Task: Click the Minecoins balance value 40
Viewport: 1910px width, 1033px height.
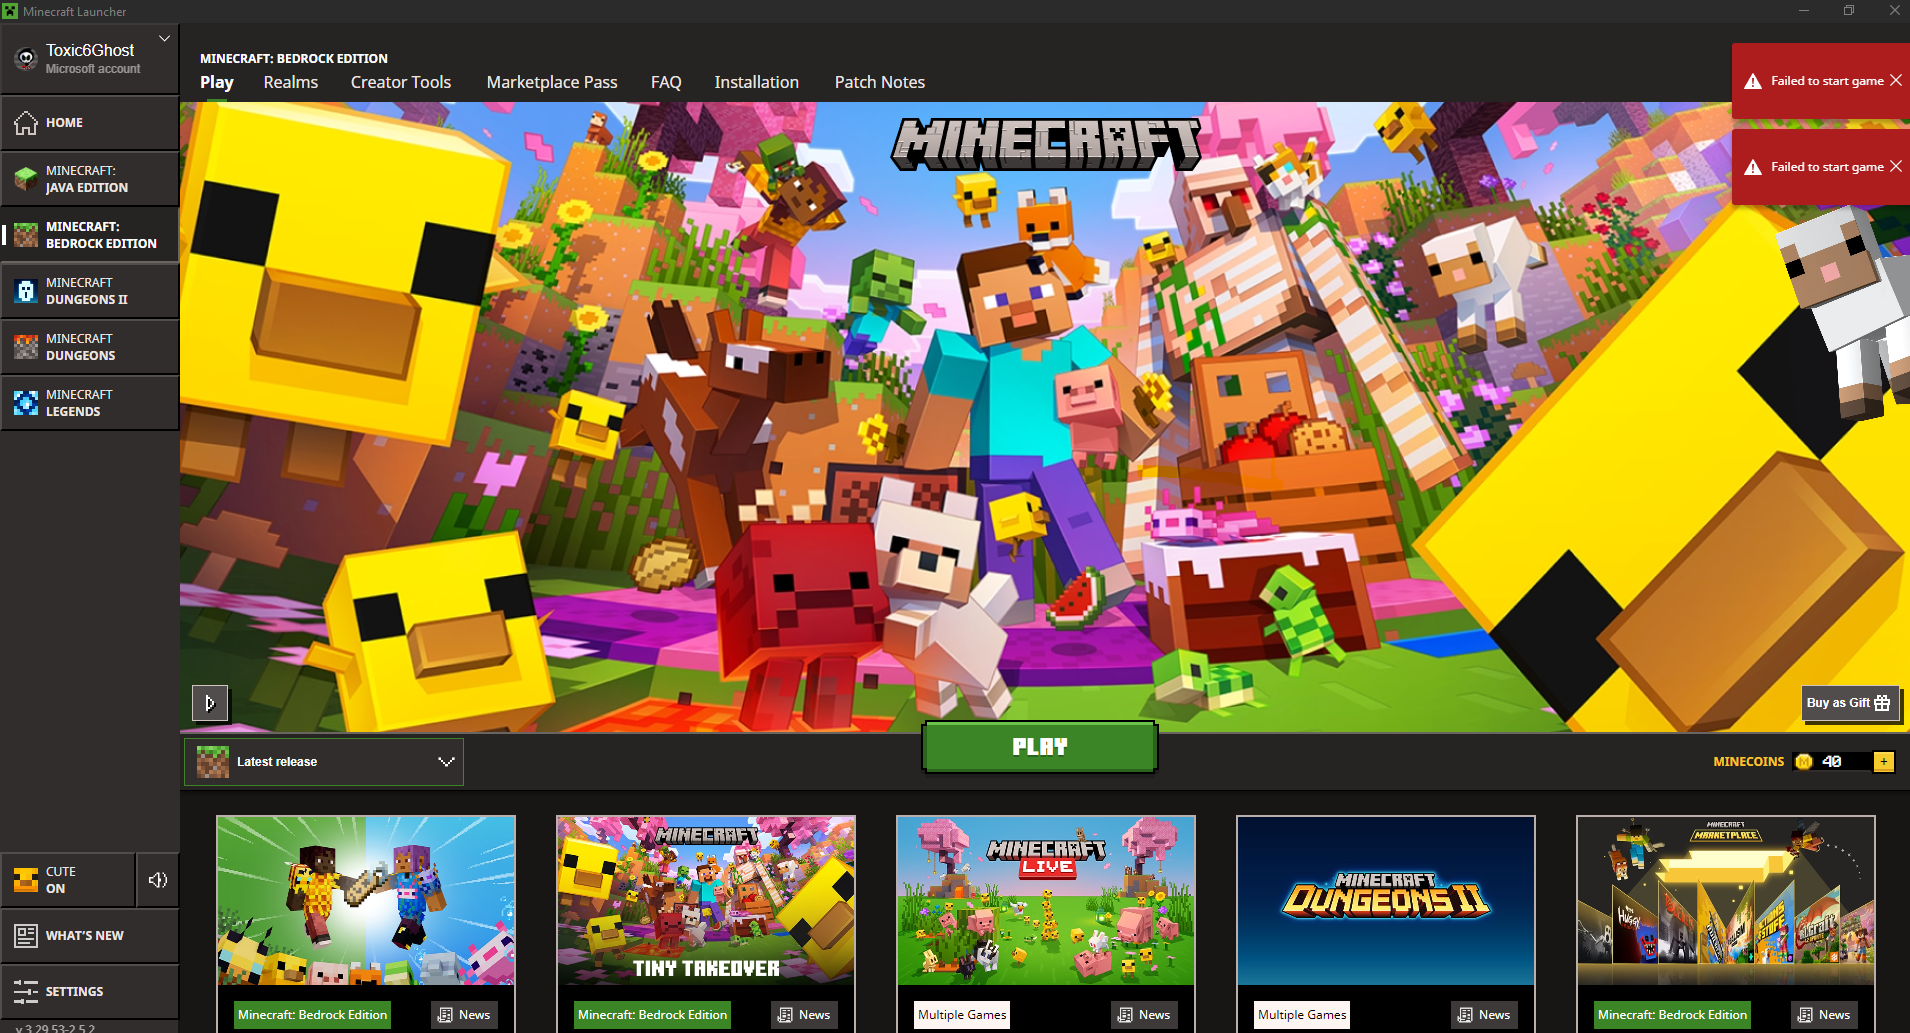Action: [x=1832, y=762]
